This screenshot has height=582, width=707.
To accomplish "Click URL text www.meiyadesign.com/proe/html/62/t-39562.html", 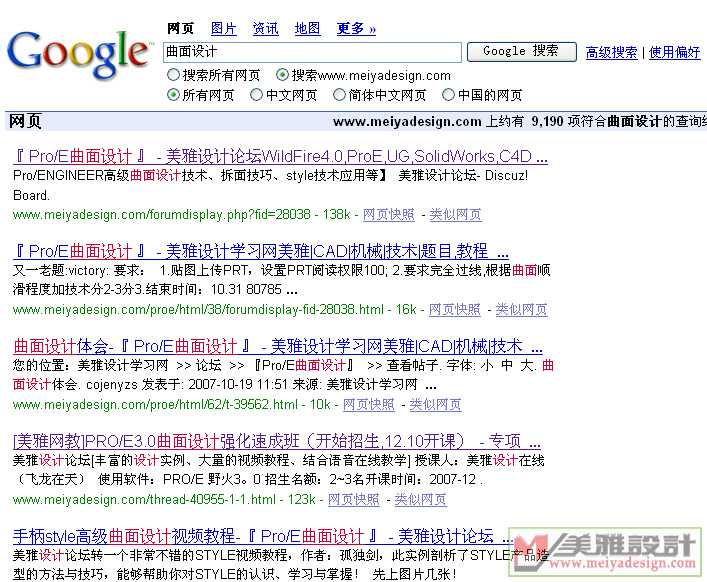I will click(156, 405).
